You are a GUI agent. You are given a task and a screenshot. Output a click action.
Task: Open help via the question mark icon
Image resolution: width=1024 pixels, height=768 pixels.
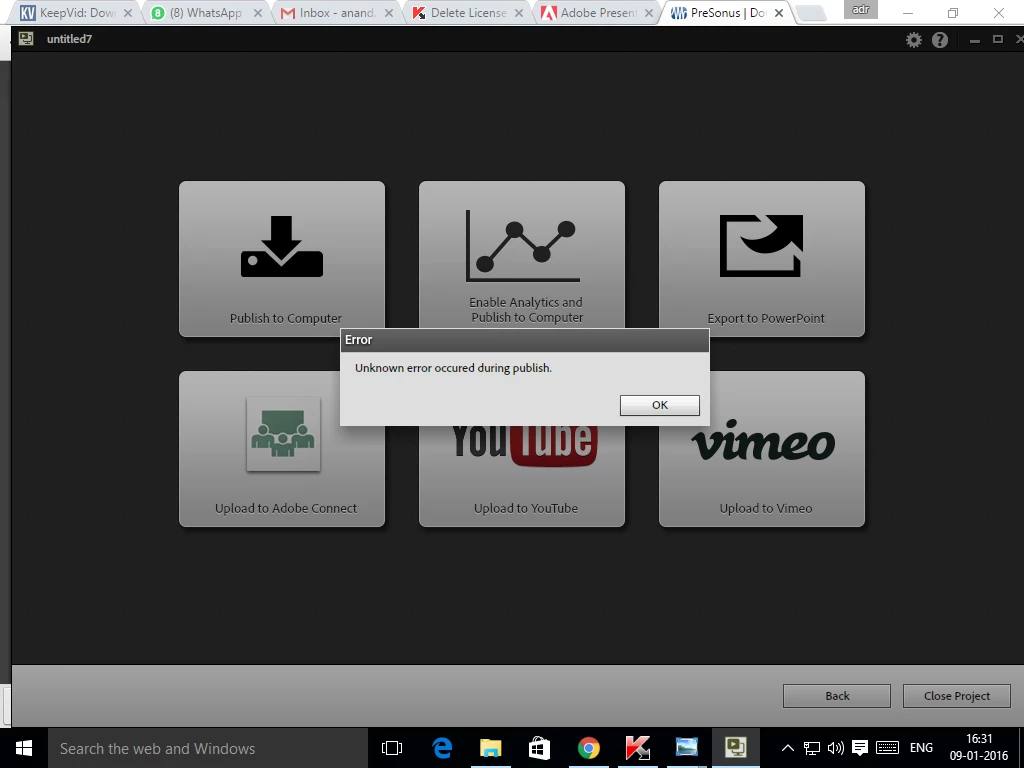940,40
